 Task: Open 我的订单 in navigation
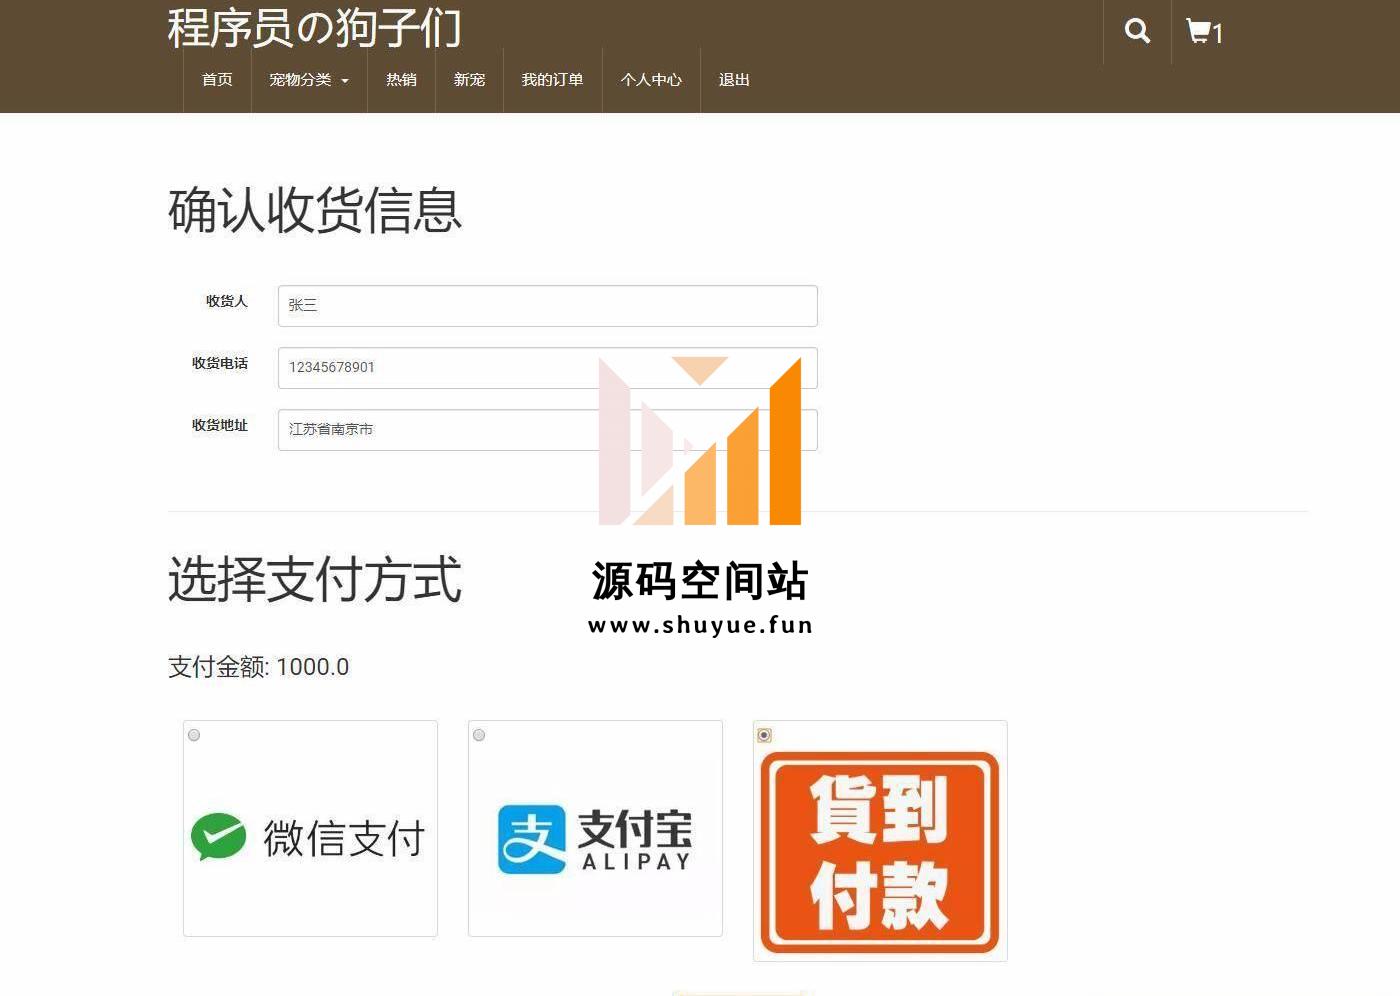coord(552,80)
